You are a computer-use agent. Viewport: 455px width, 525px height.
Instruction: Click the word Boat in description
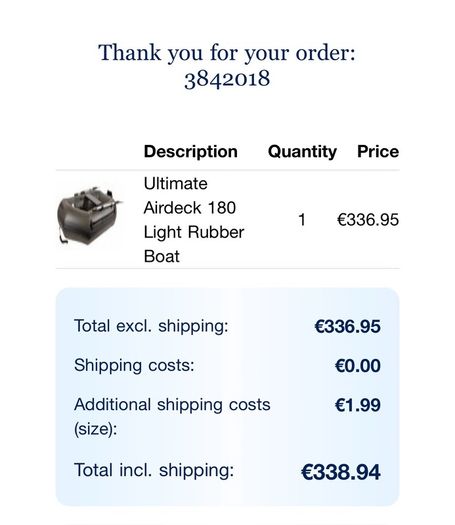coord(162,256)
